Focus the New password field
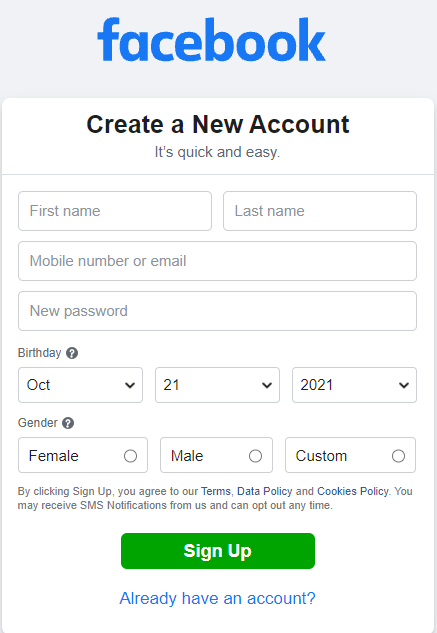The height and width of the screenshot is (633, 437). point(217,311)
